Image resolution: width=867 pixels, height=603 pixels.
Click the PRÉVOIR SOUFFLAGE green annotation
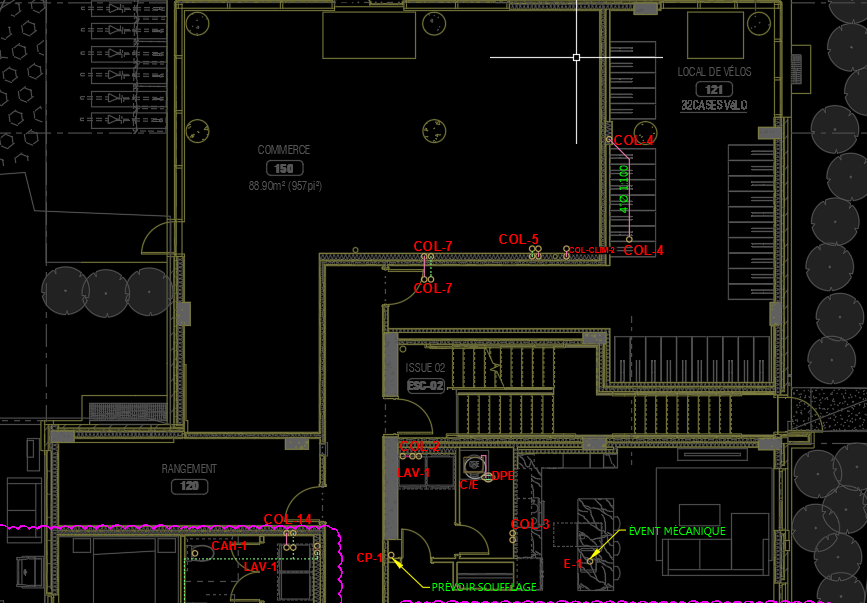(x=484, y=587)
